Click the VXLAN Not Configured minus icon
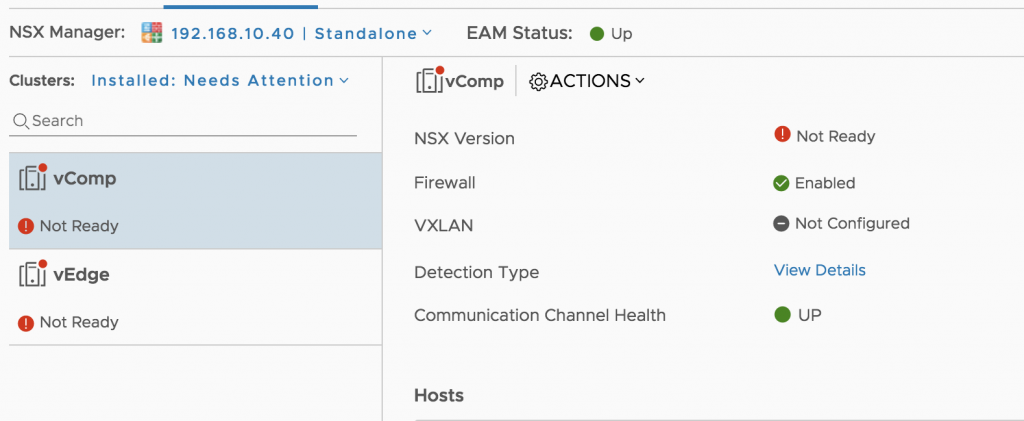The height and width of the screenshot is (421, 1024). 781,224
